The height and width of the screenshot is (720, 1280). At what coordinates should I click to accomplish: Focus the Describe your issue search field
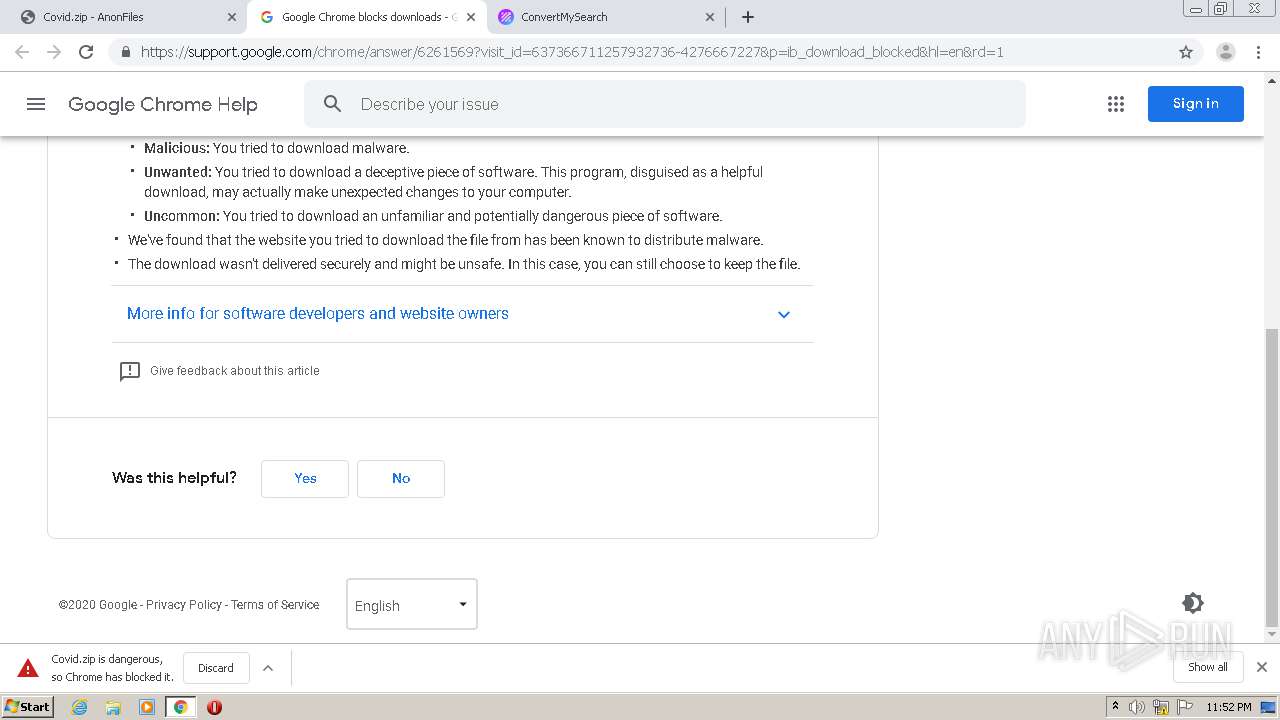pyautogui.click(x=665, y=104)
